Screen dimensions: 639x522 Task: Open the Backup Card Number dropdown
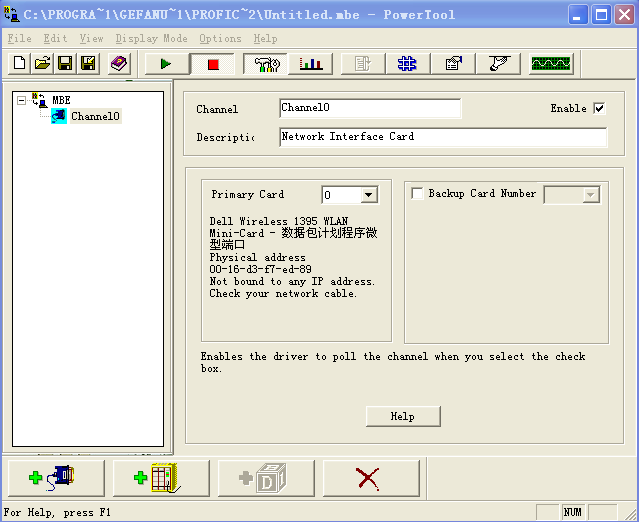591,195
